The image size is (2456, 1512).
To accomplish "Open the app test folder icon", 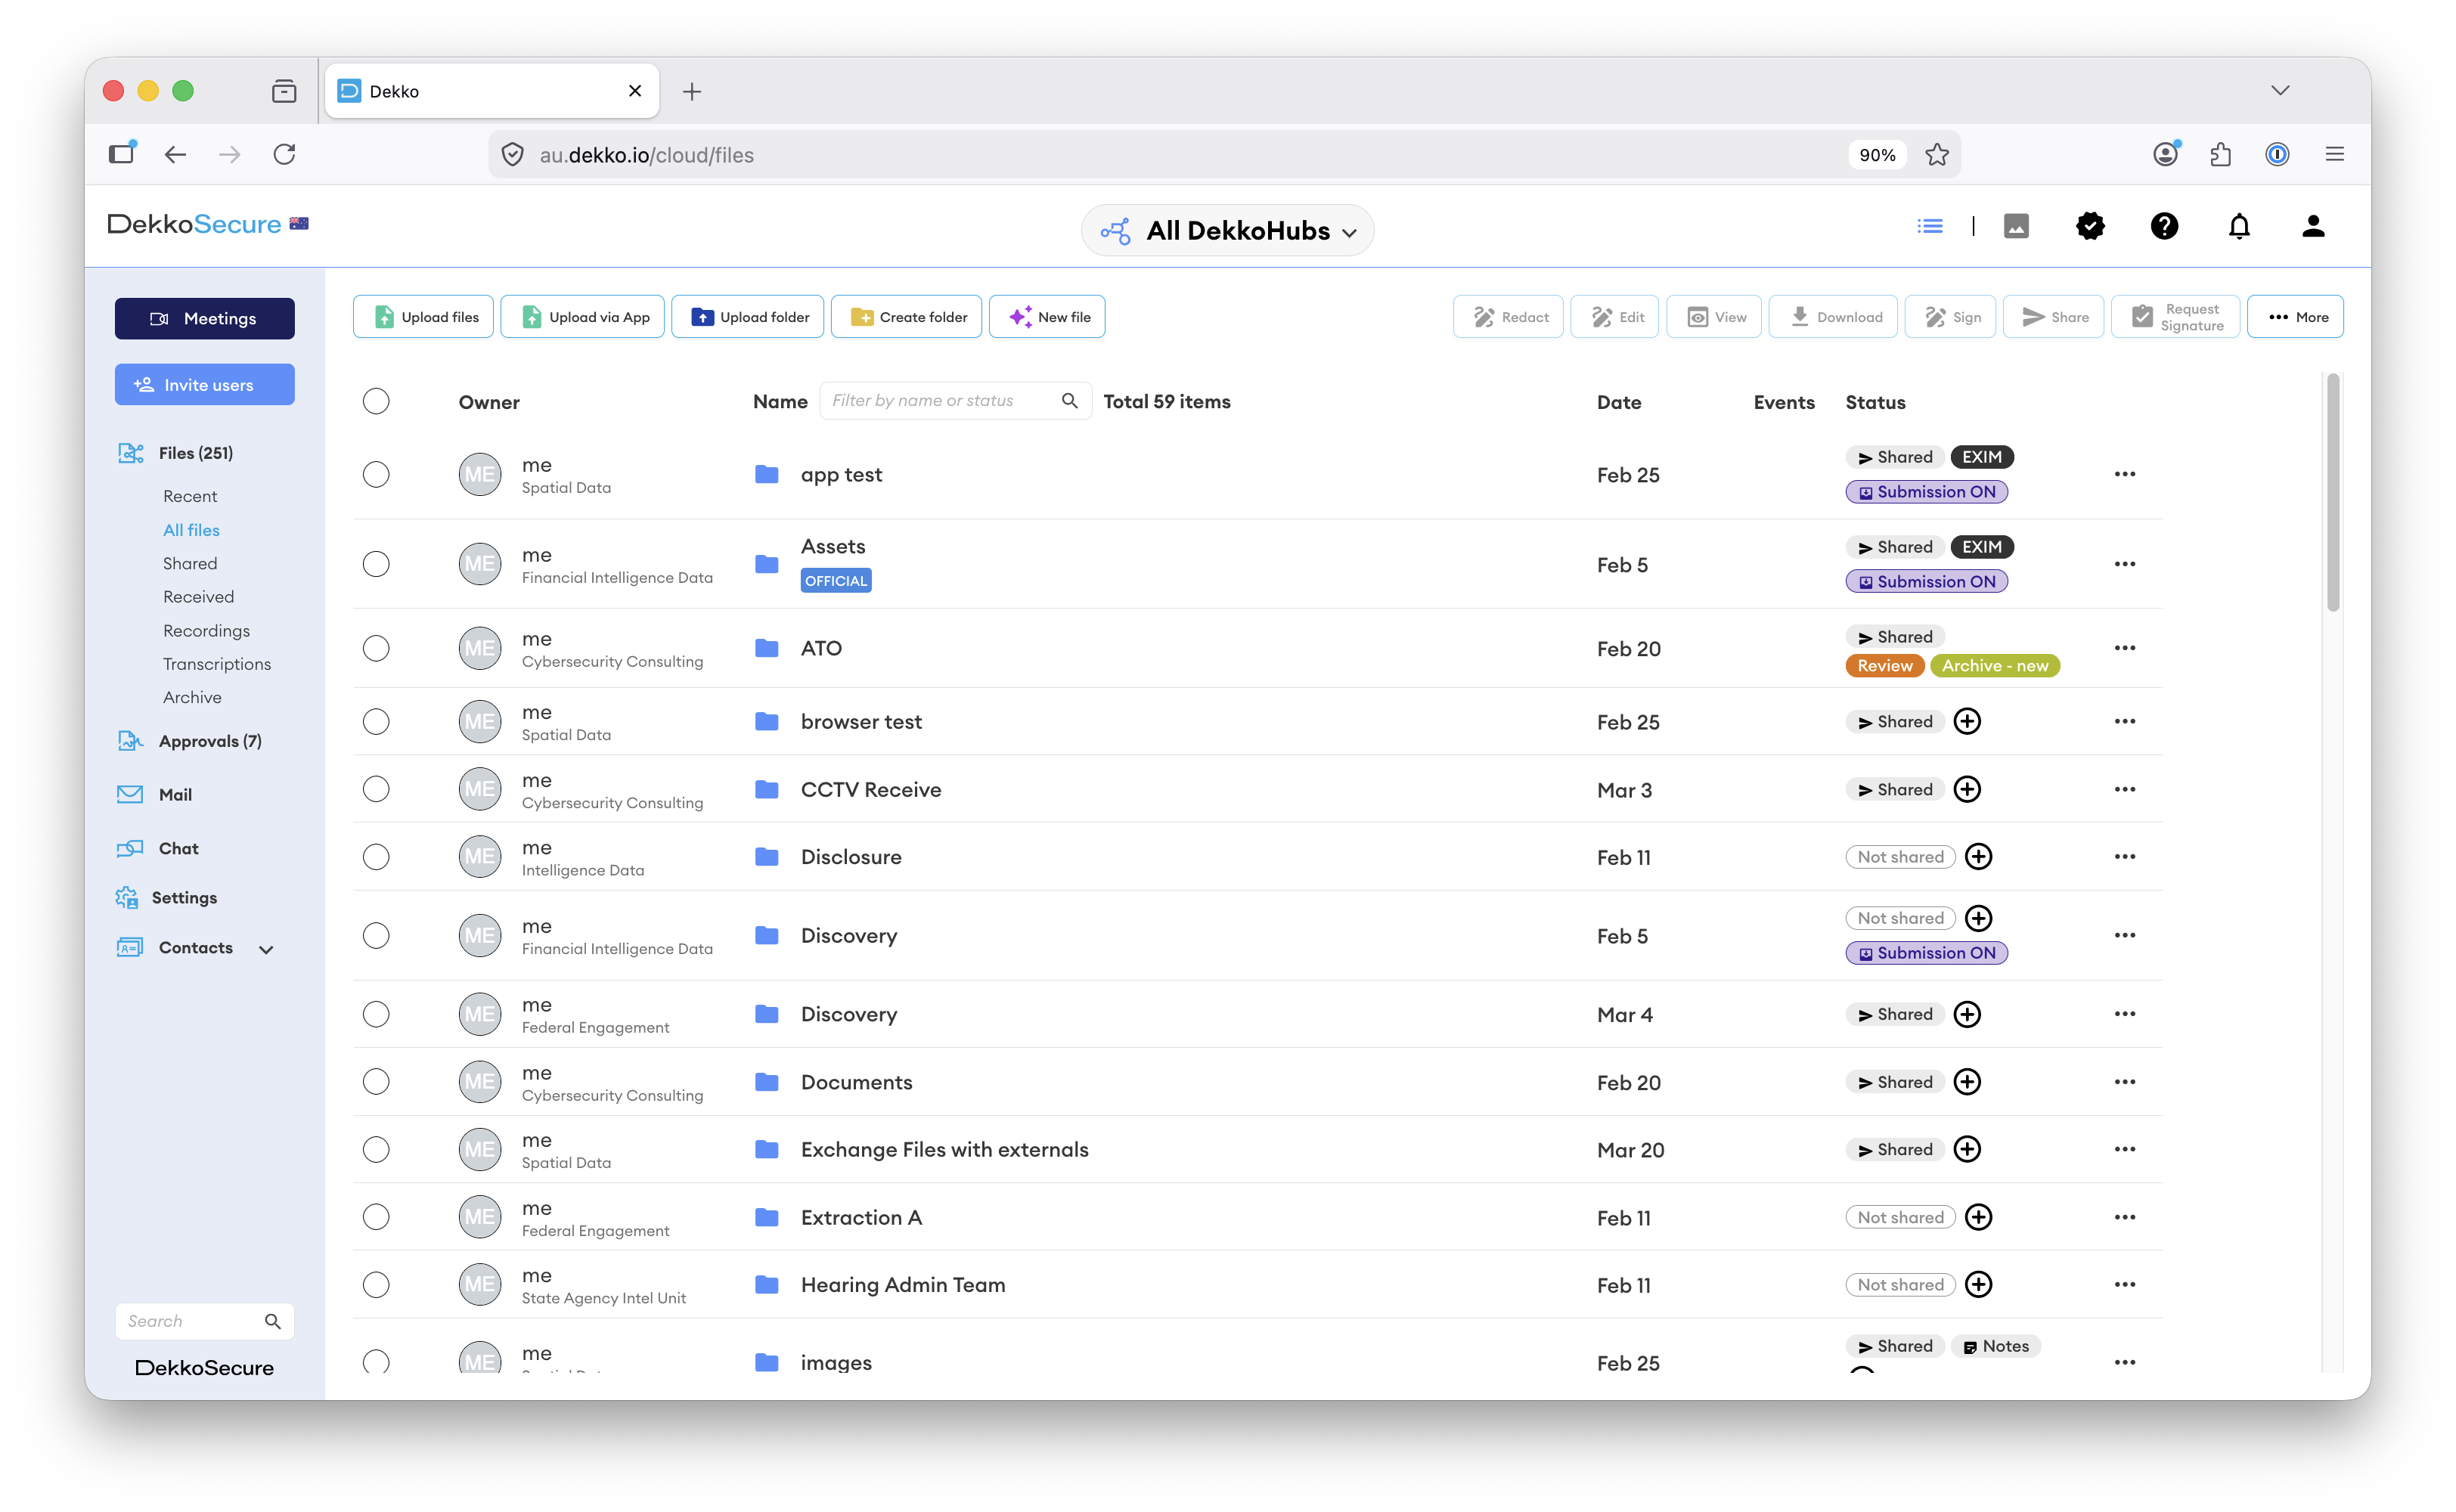I will tap(767, 474).
